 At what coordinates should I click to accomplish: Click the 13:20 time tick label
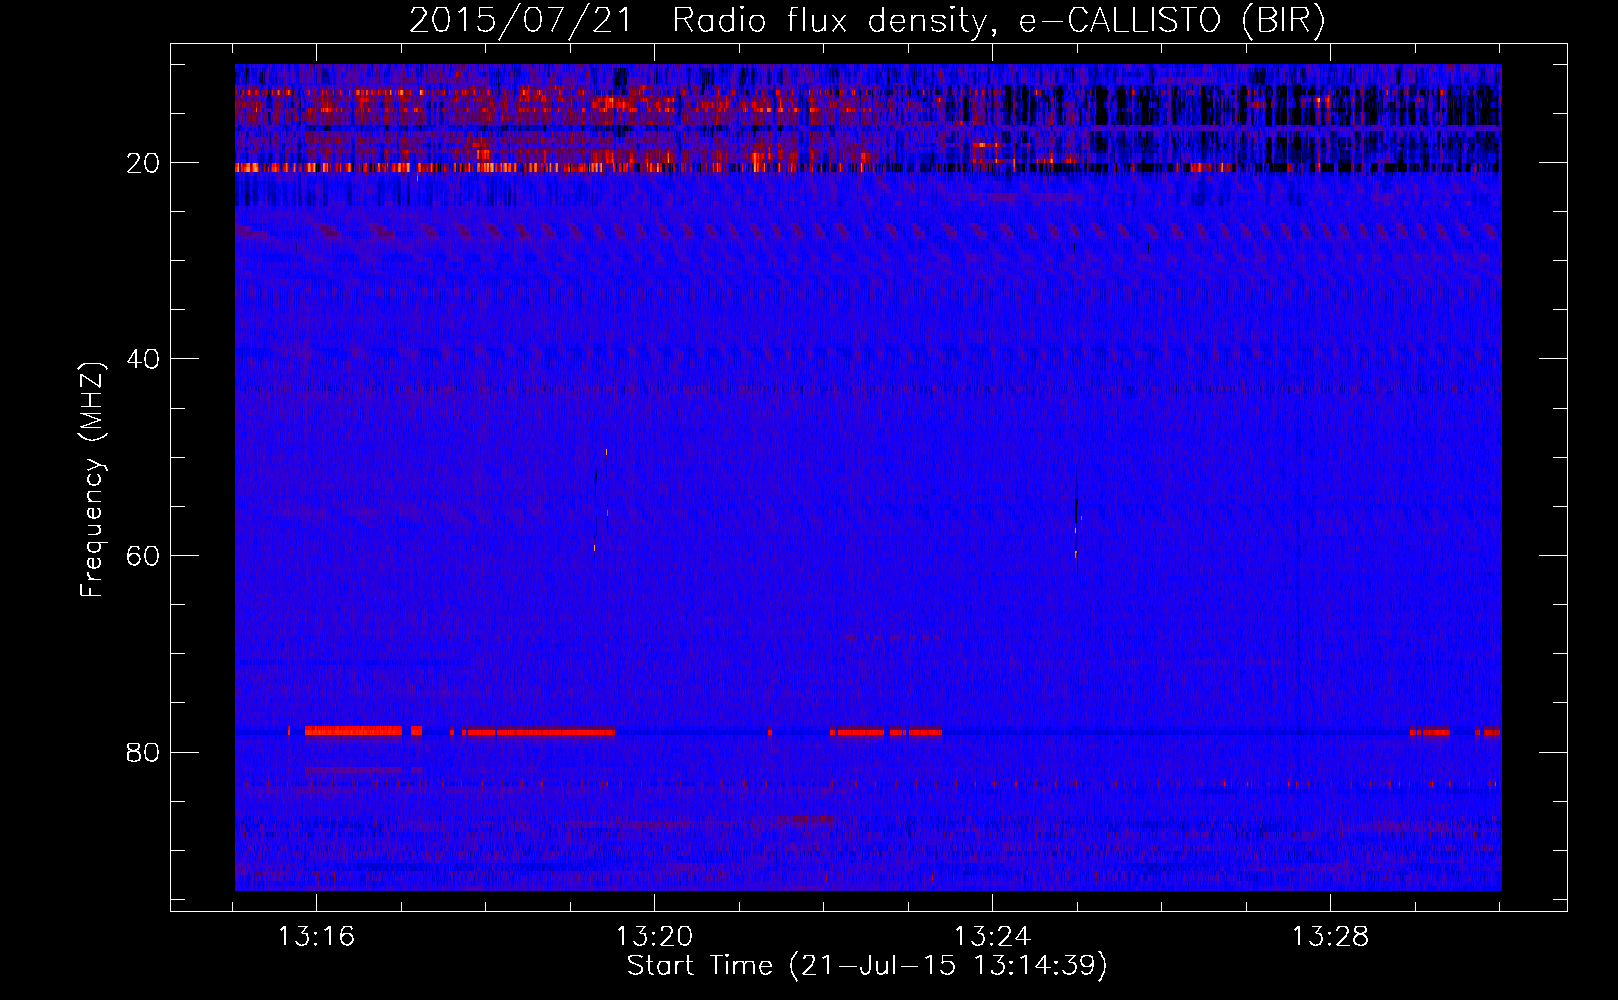point(655,937)
